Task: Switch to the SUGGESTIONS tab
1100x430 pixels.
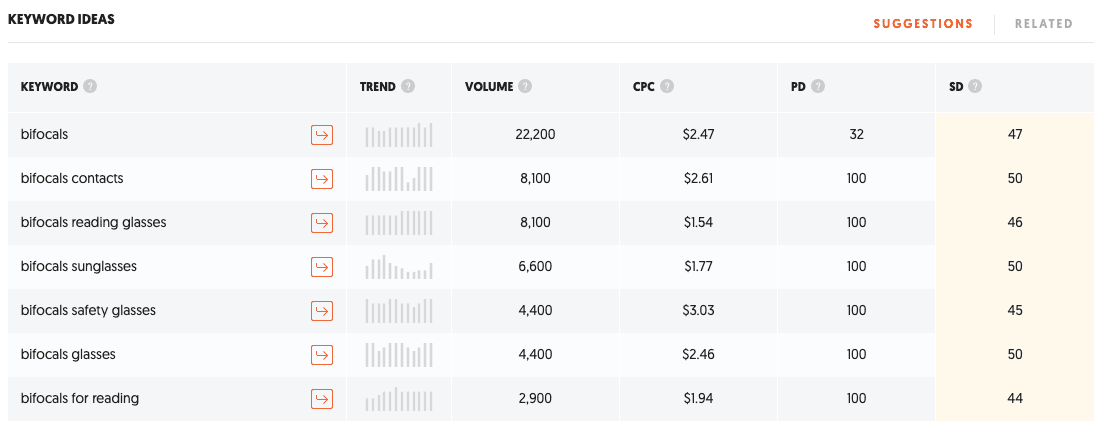Action: click(x=923, y=24)
